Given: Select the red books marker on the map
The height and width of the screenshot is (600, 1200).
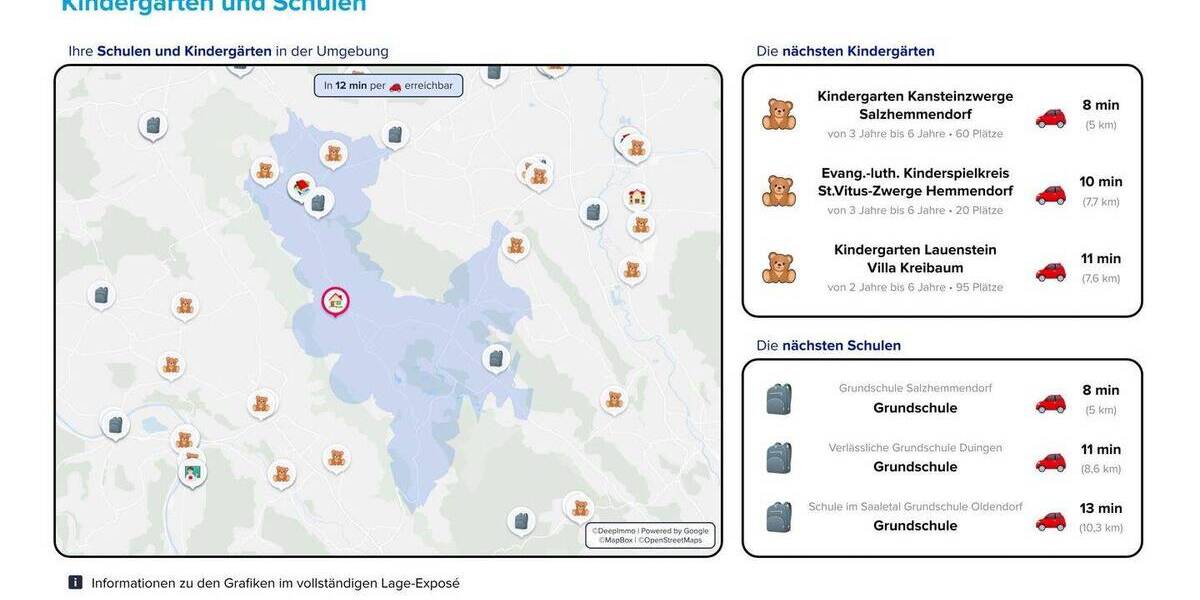Looking at the screenshot, I should tap(301, 186).
